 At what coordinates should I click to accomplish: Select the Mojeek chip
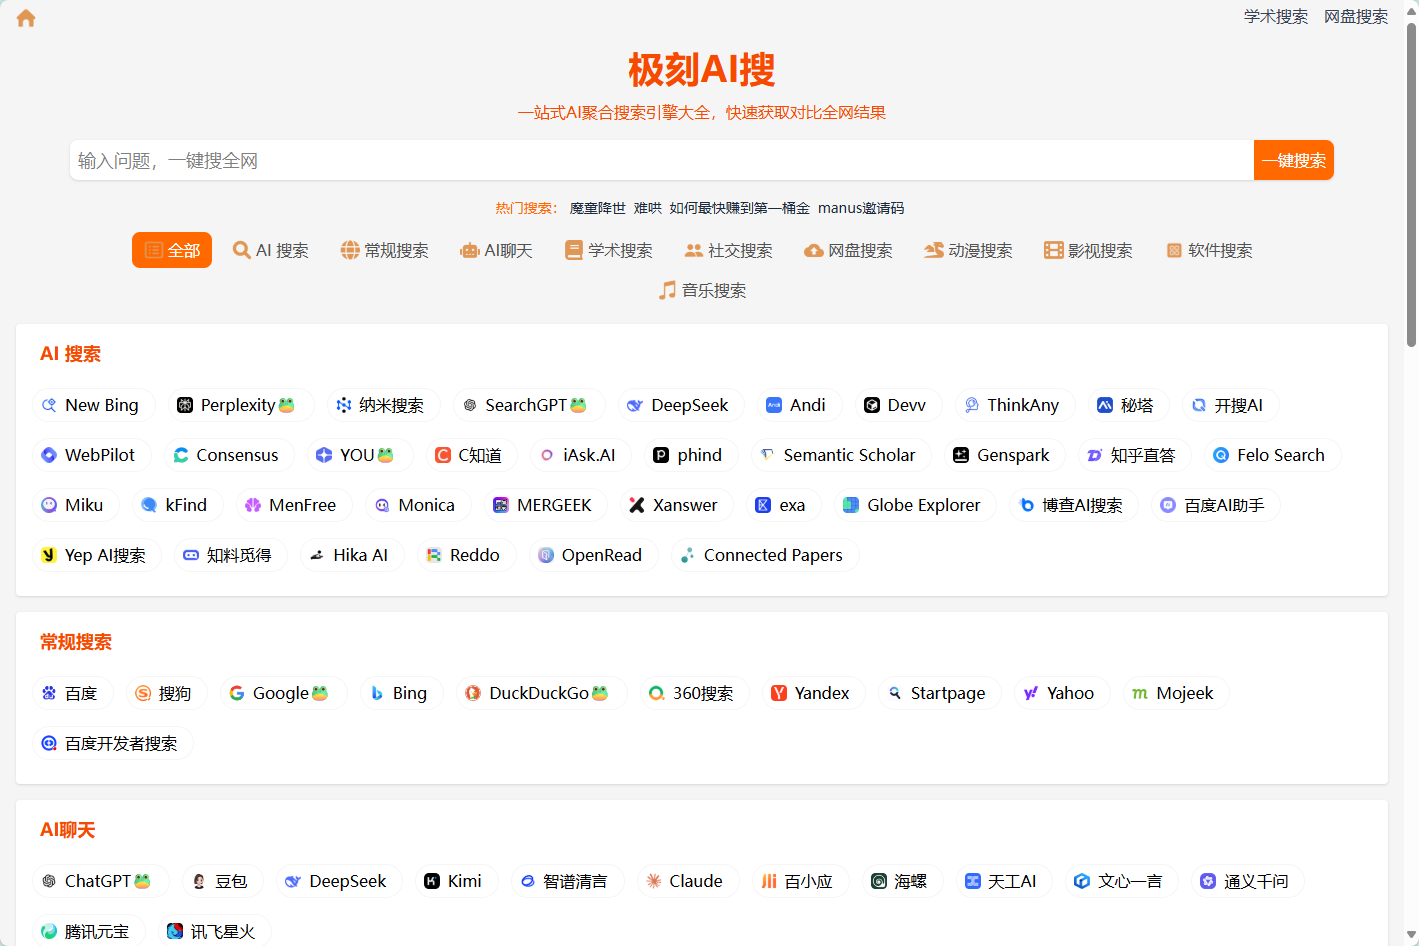(x=1174, y=693)
